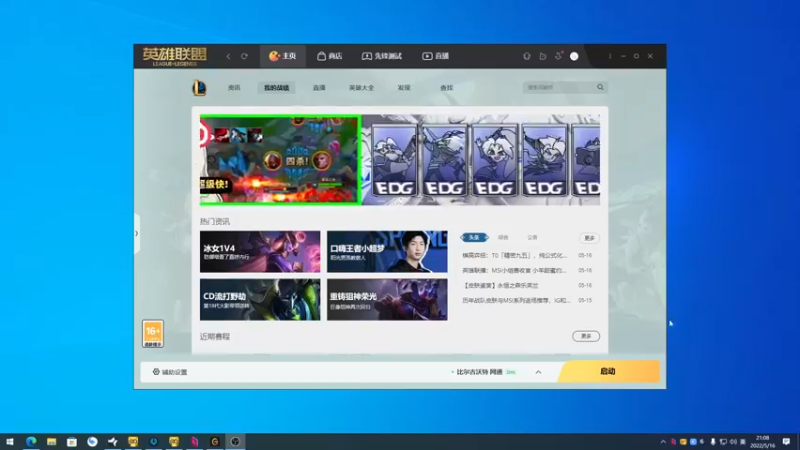
Task: Click the 比尔吉沃特 网通 server label
Action: click(479, 372)
